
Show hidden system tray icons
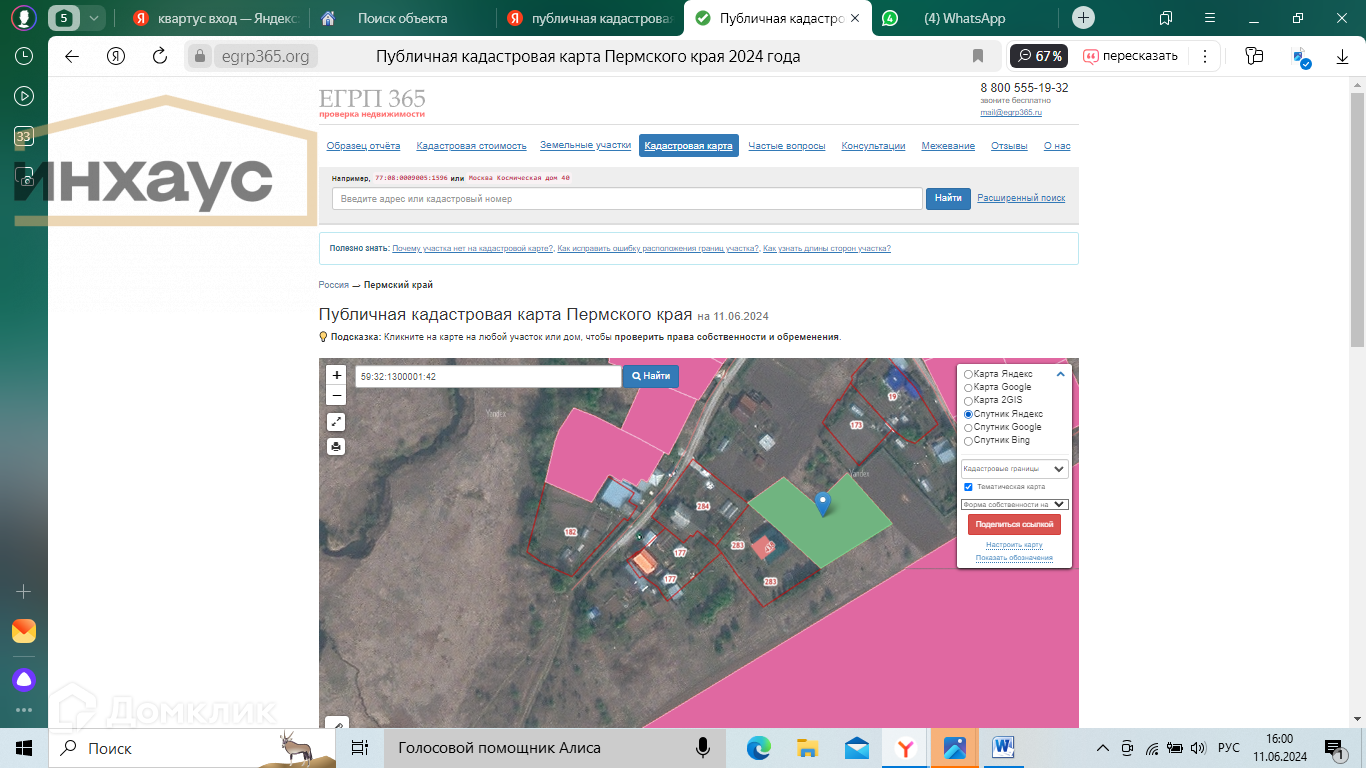coord(1103,748)
